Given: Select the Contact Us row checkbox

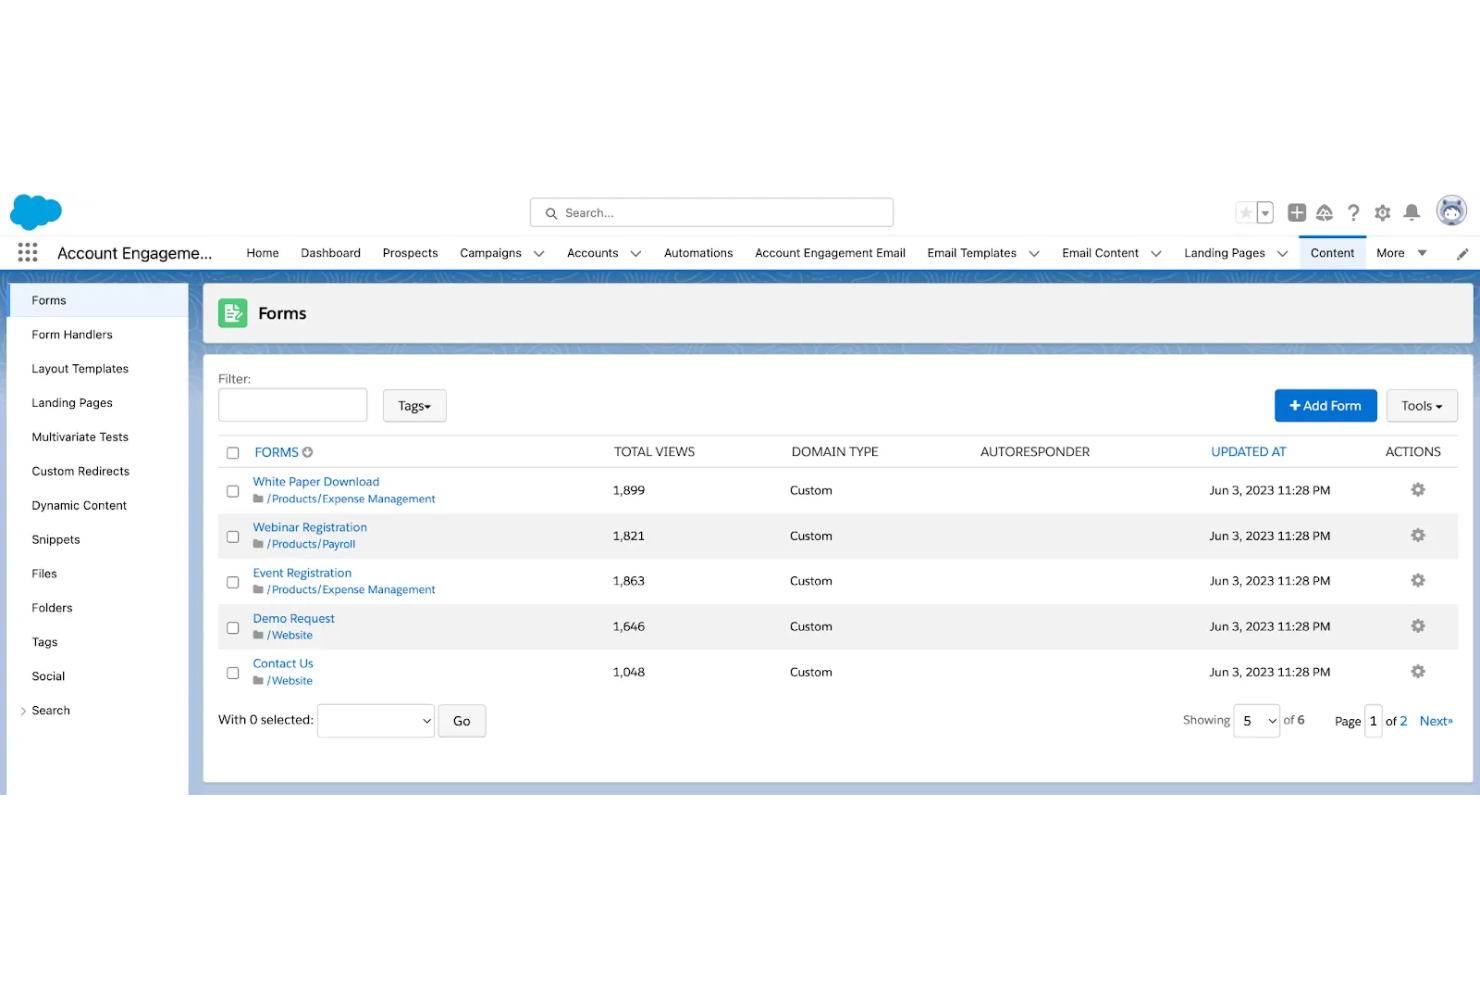Looking at the screenshot, I should click(x=232, y=672).
